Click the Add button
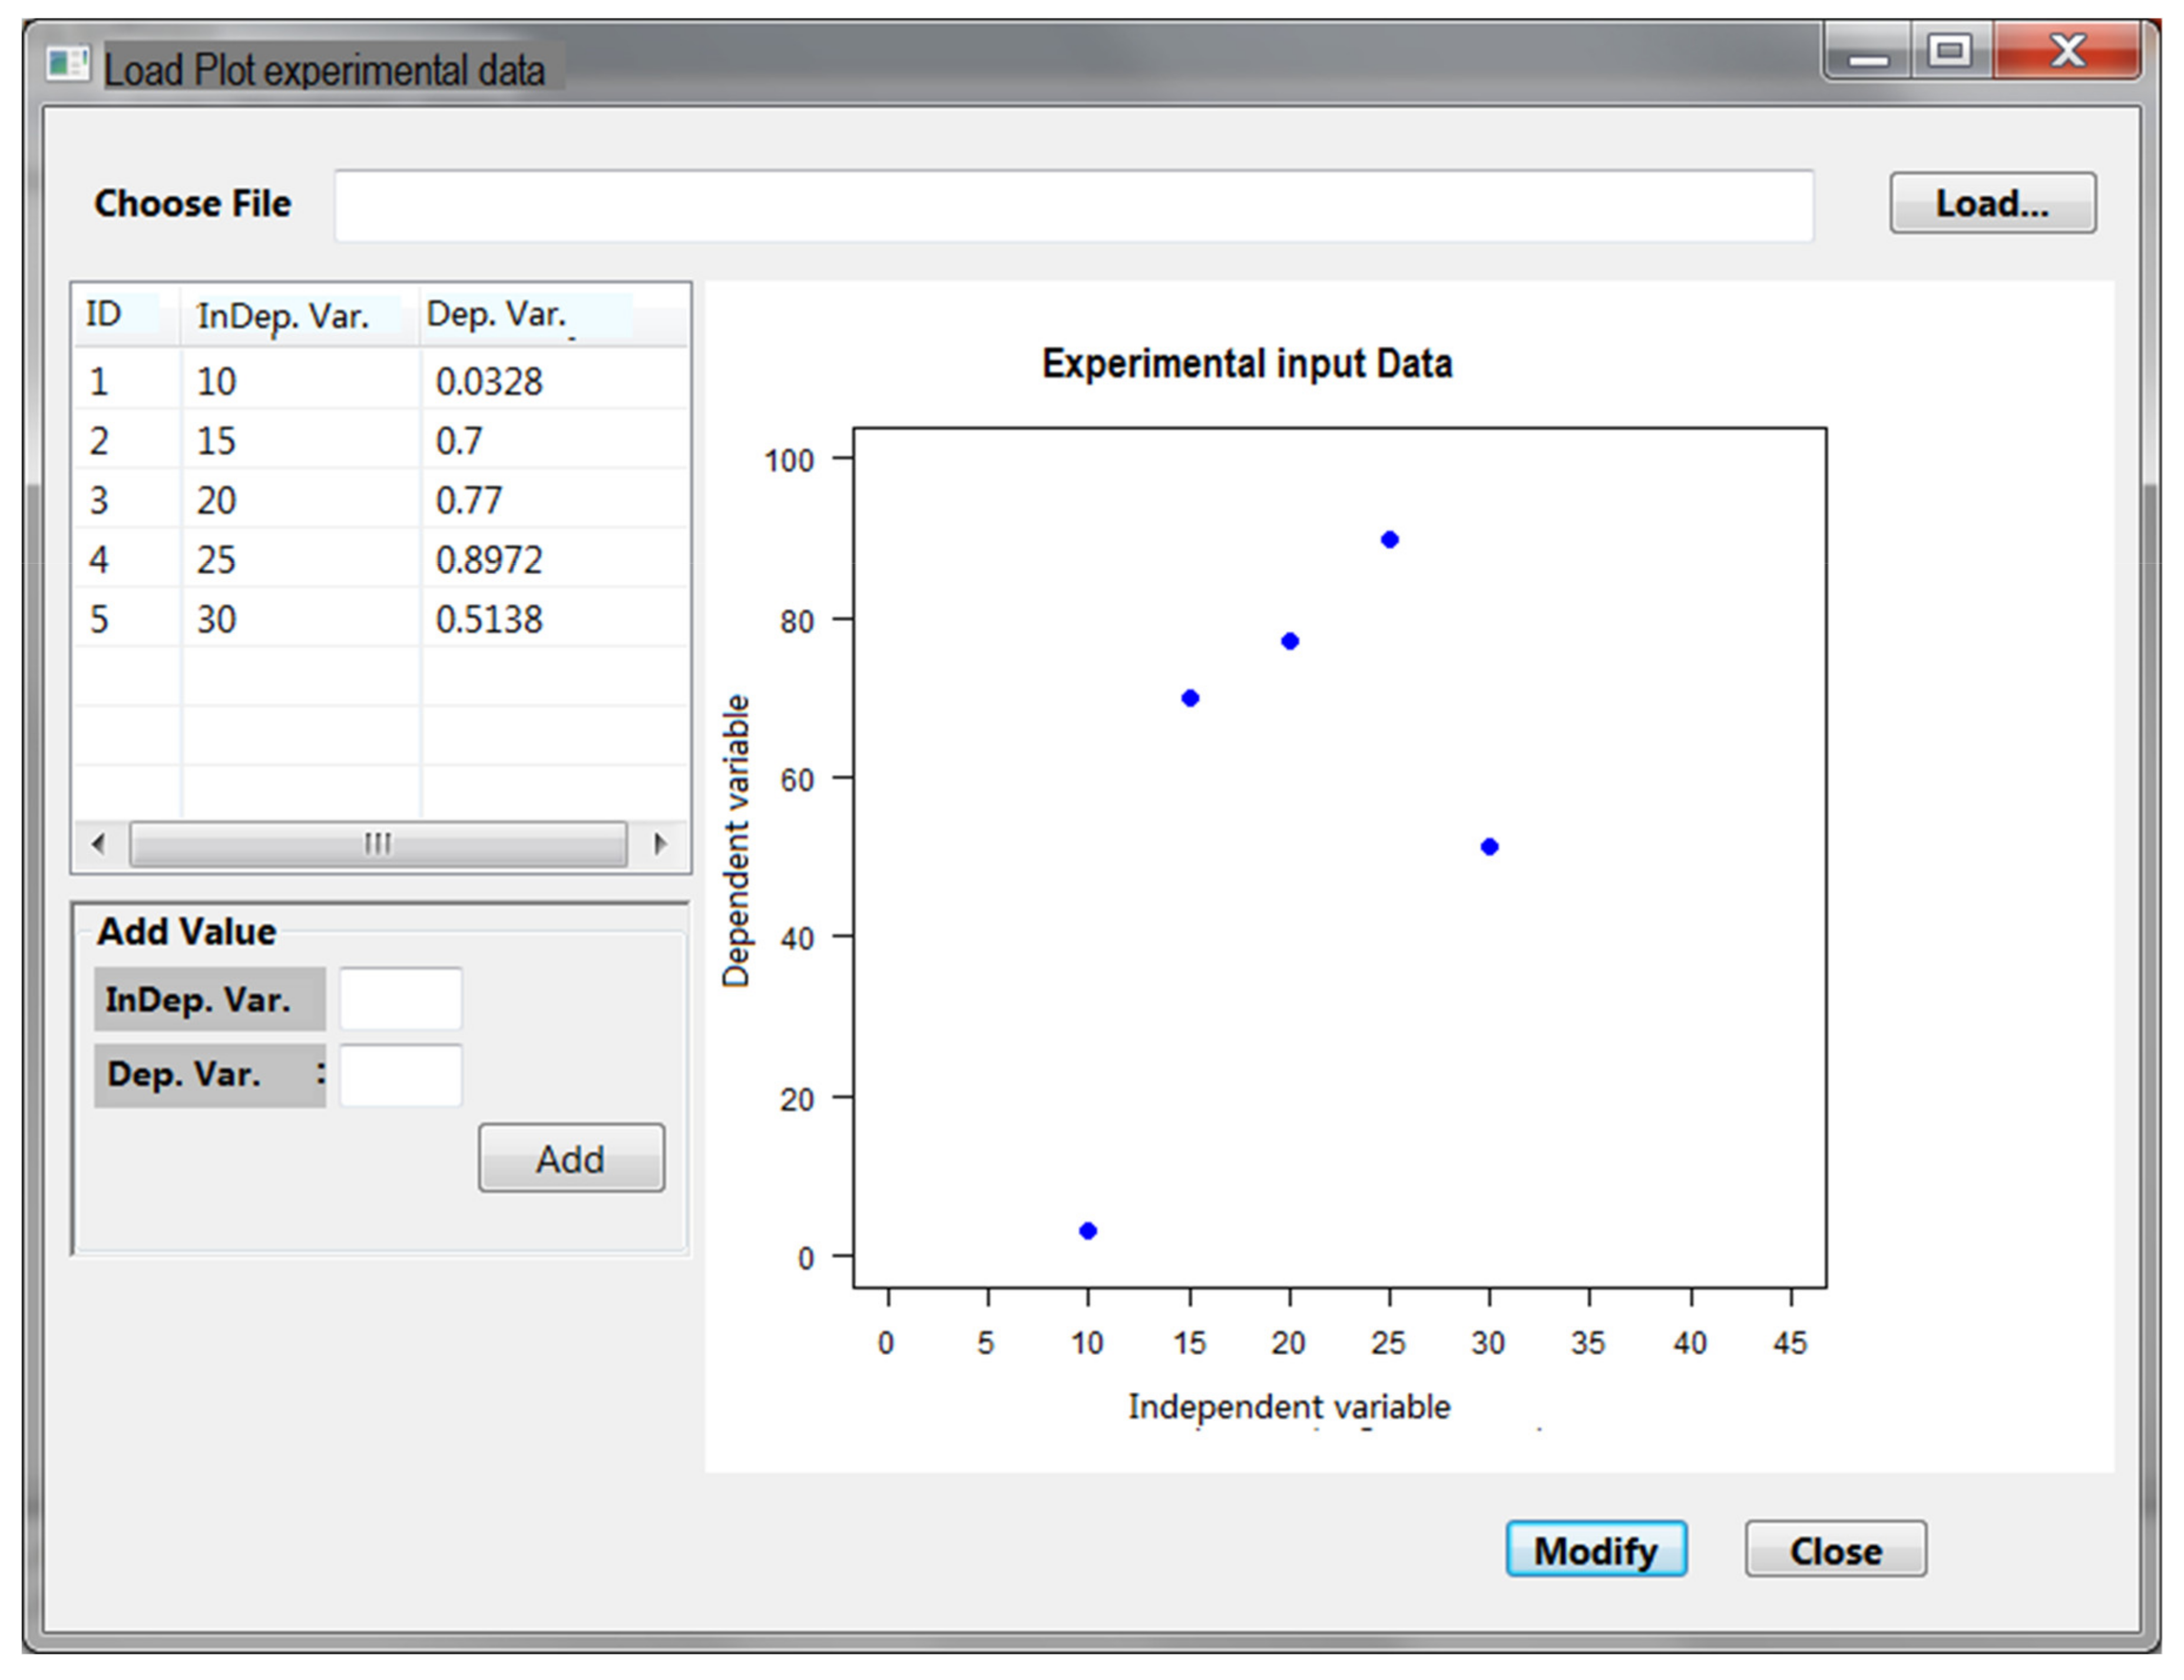 [571, 1158]
